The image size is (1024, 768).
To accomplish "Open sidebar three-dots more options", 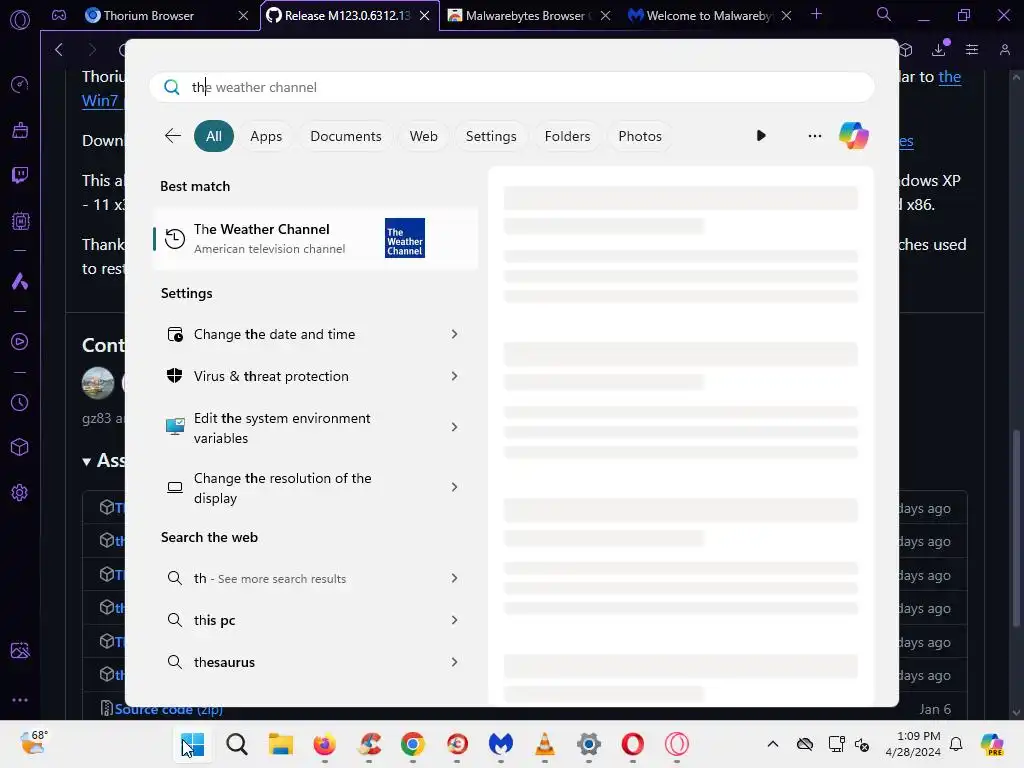I will (x=20, y=699).
